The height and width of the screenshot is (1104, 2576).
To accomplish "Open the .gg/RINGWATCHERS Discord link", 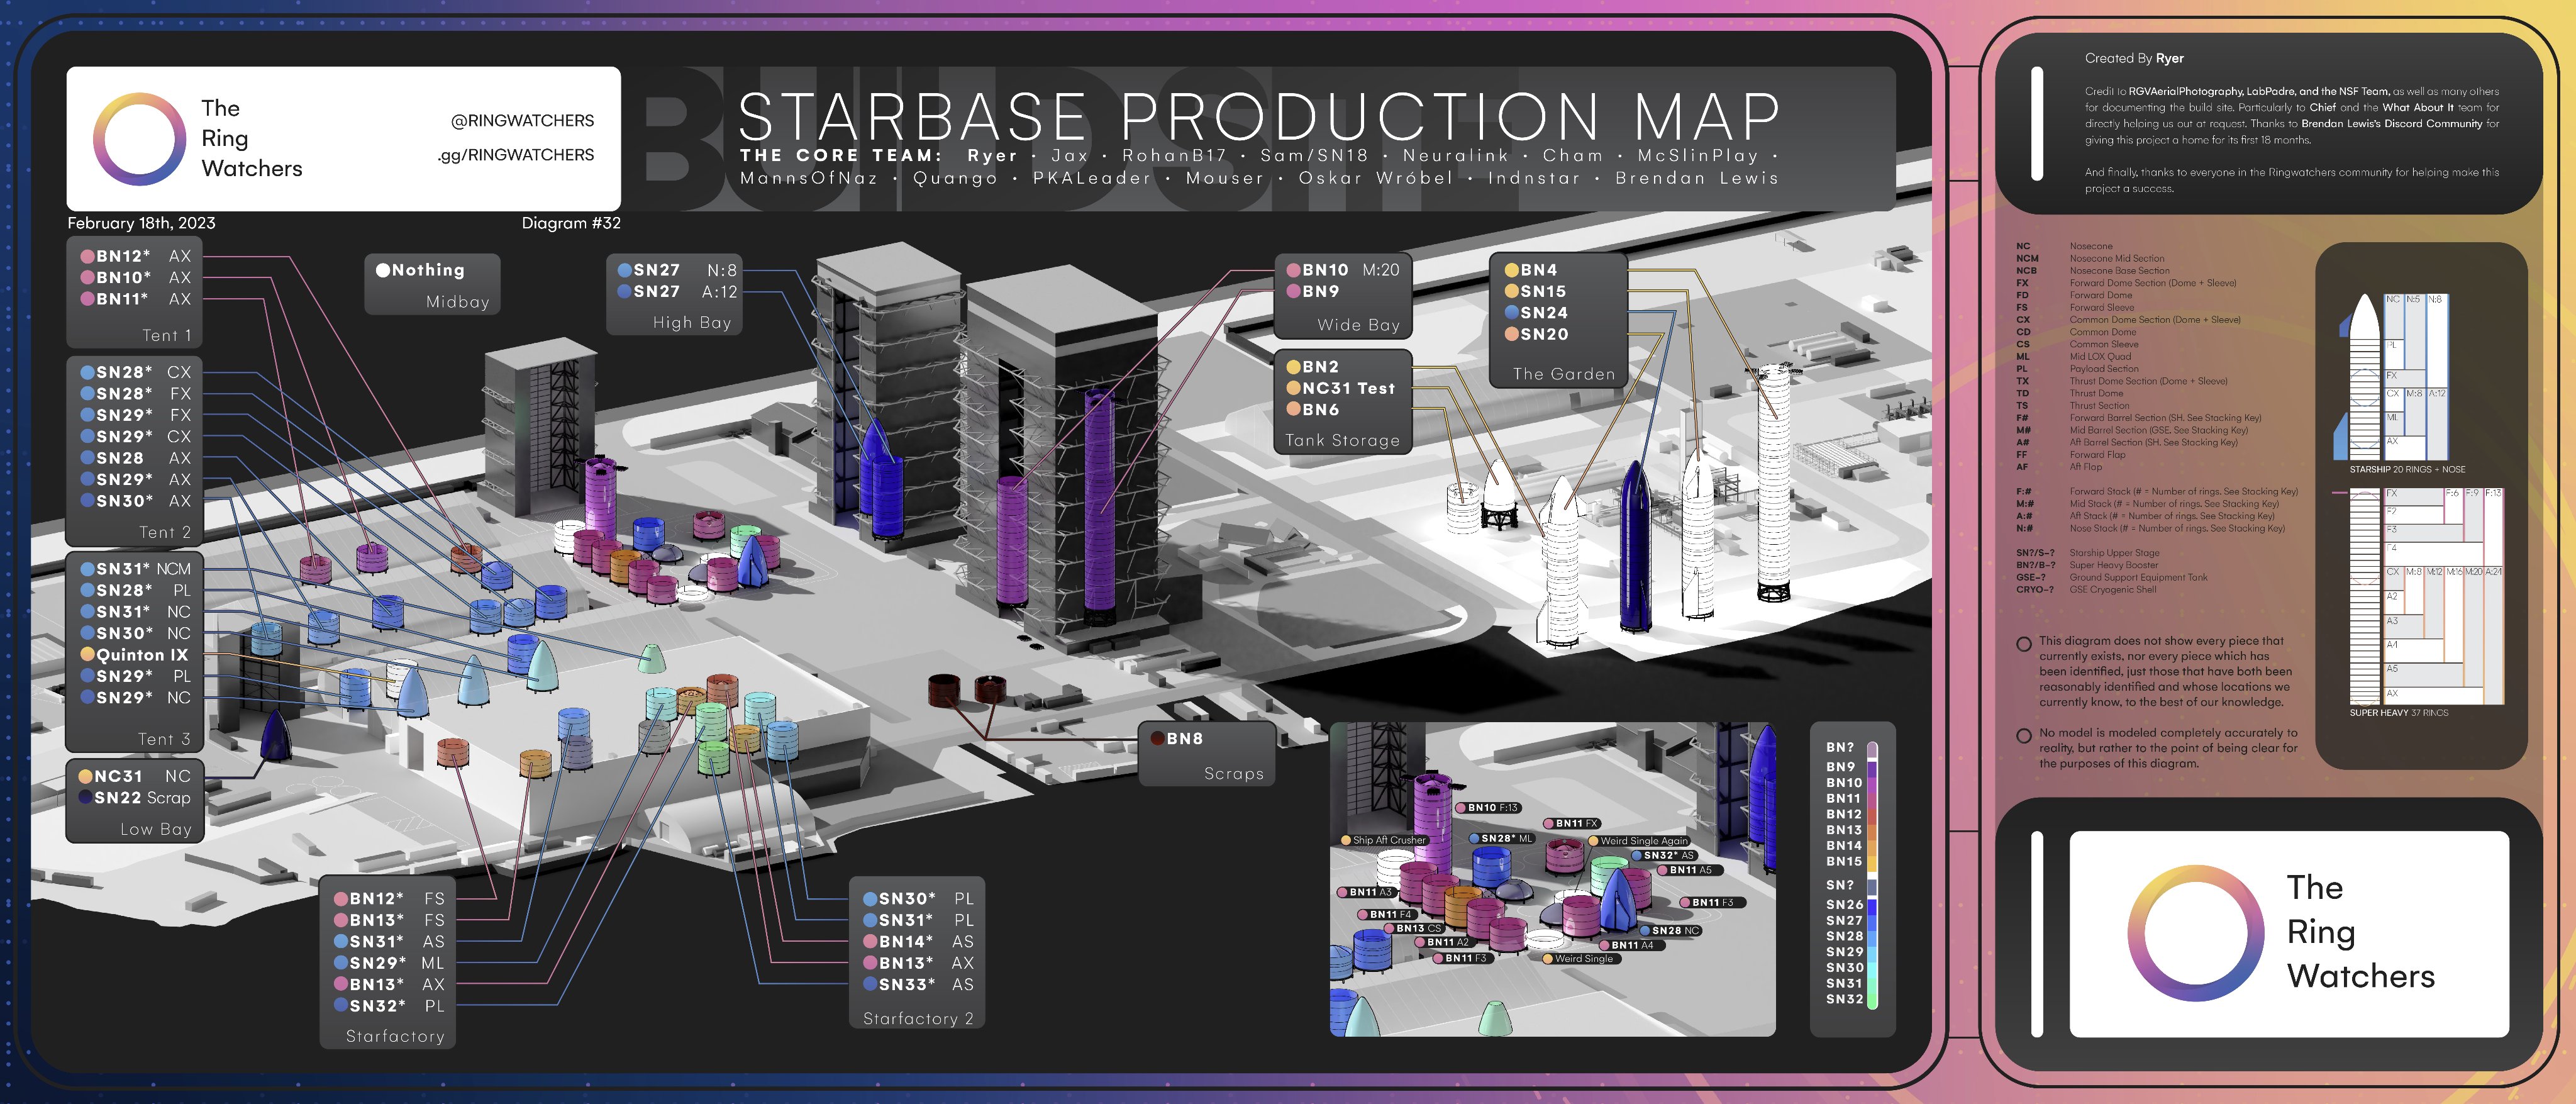I will (x=516, y=155).
